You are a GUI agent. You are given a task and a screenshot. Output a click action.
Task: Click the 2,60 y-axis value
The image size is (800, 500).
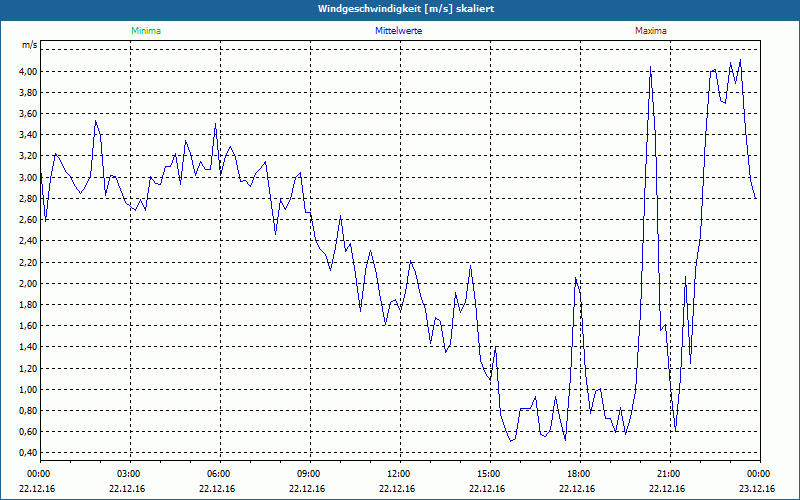[x=29, y=220]
